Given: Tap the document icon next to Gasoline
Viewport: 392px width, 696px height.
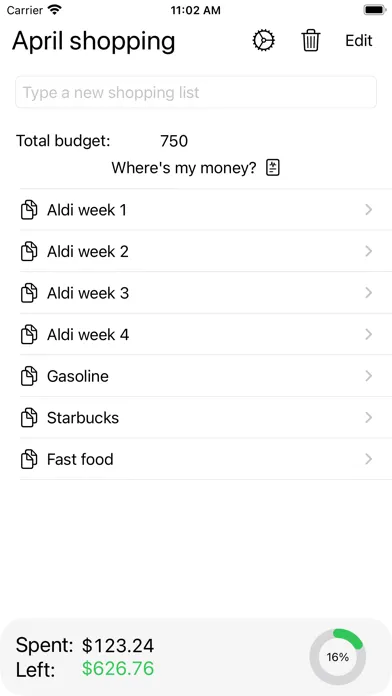Looking at the screenshot, I should click(x=29, y=376).
